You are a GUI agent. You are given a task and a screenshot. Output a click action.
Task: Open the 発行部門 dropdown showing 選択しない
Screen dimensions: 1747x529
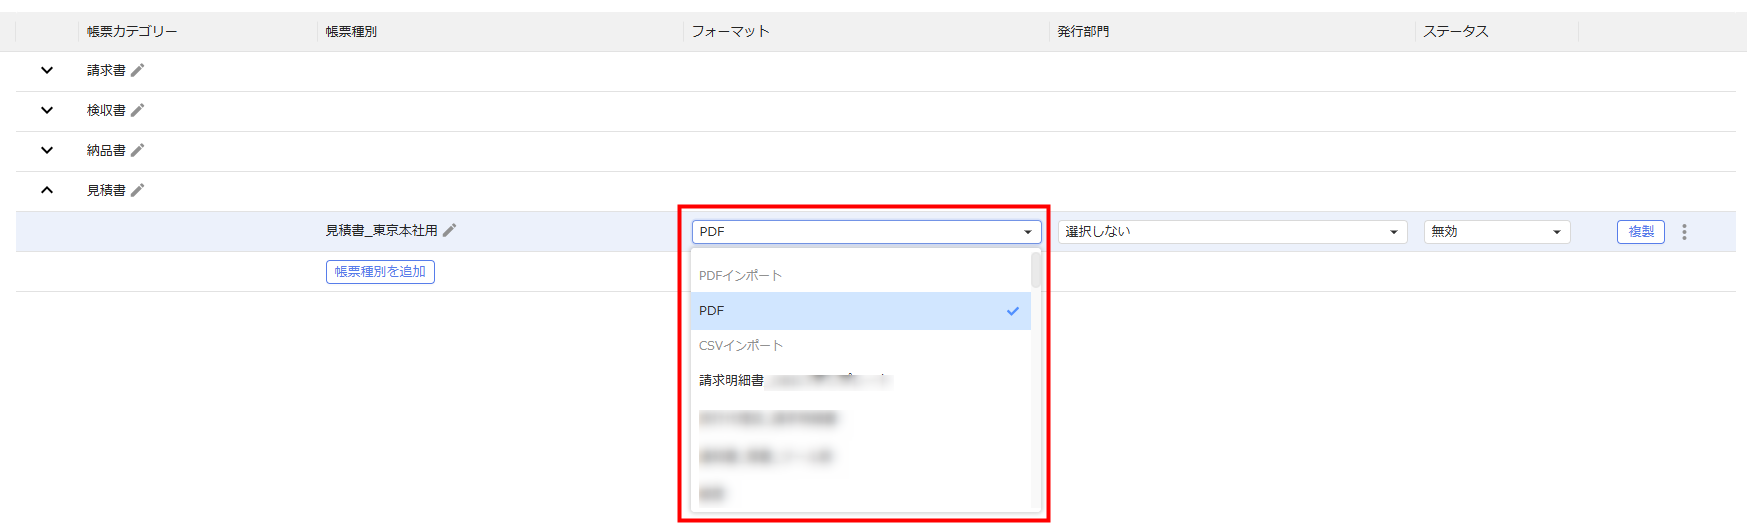coord(1231,232)
